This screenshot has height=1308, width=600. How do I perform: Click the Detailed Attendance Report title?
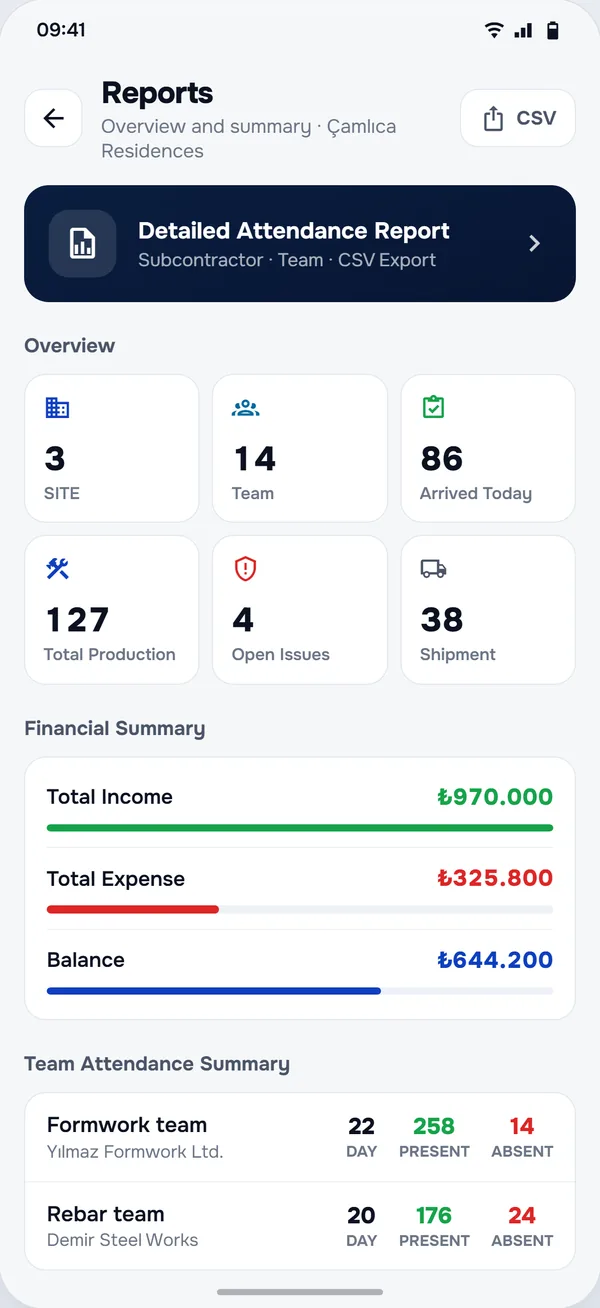(294, 231)
